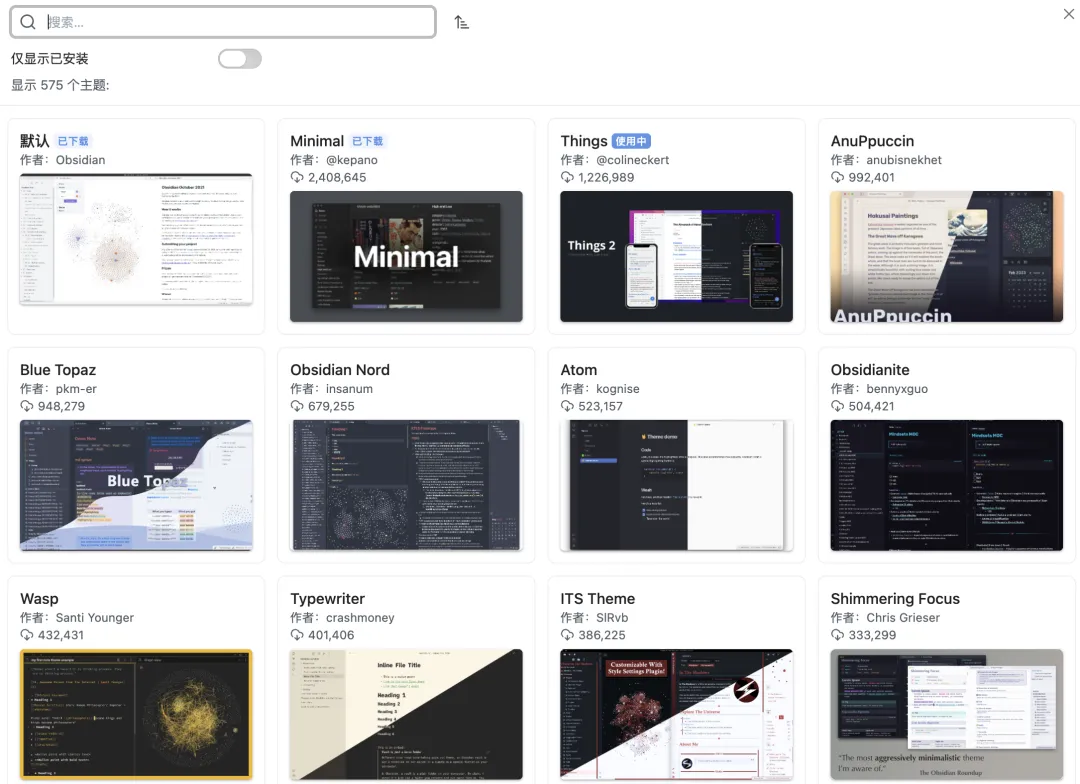Screen dimensions: 1080x784
Task: Click author name @colineckert
Action: [x=632, y=160]
